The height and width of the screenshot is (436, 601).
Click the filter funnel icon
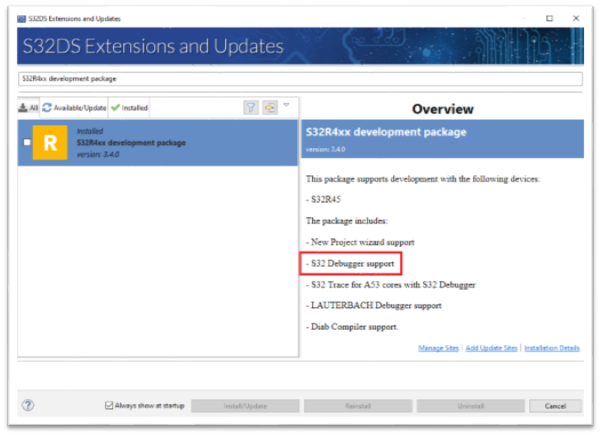251,108
